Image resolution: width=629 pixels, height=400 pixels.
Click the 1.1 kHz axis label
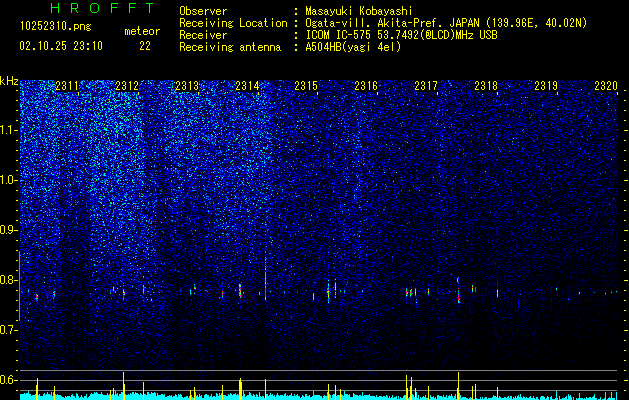click(x=9, y=130)
